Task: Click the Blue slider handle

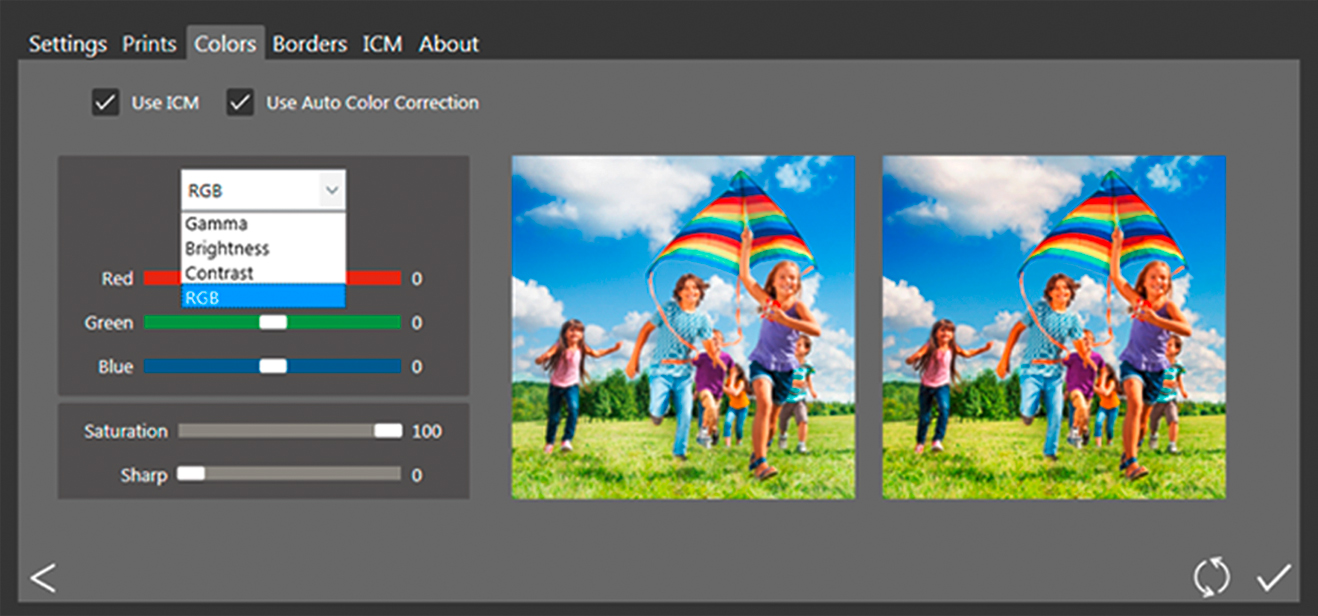Action: [x=273, y=366]
